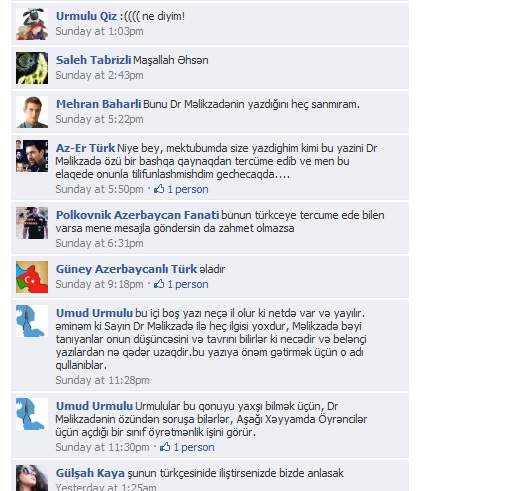Click the like icon under Güney Azerbaycanlı Türk's comment

(159, 284)
